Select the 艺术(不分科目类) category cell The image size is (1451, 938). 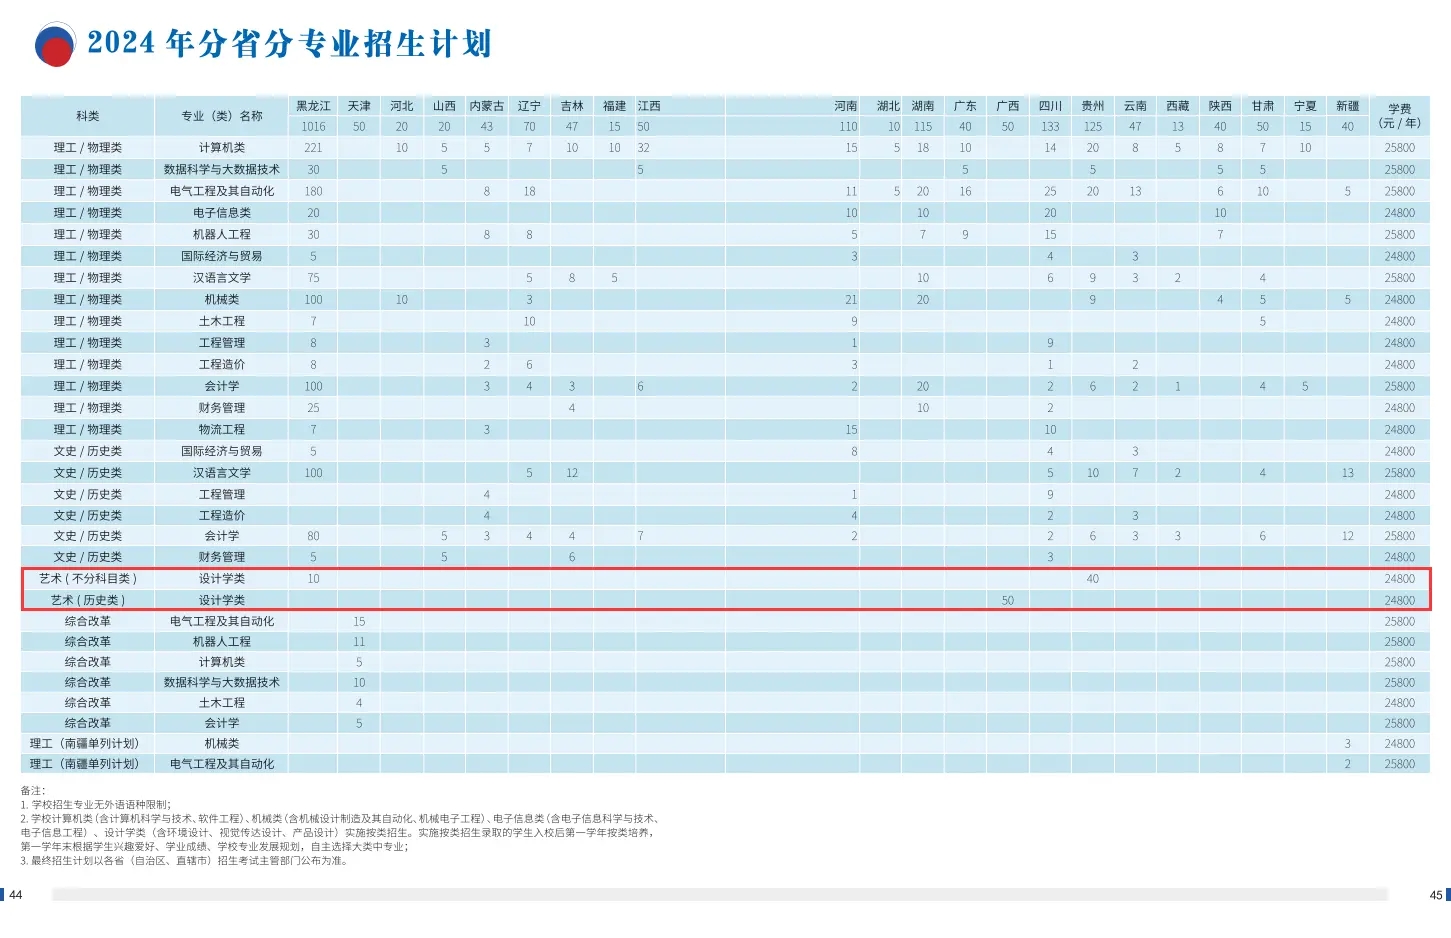click(x=88, y=579)
